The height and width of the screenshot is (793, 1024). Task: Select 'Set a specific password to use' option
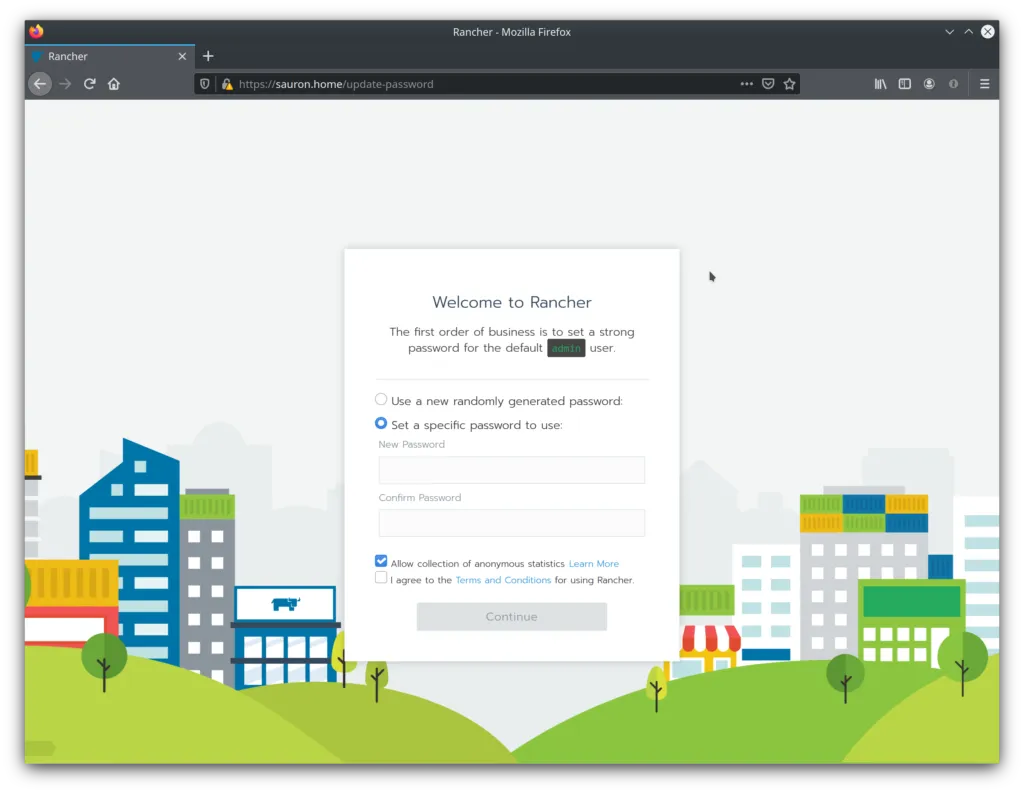[381, 424]
